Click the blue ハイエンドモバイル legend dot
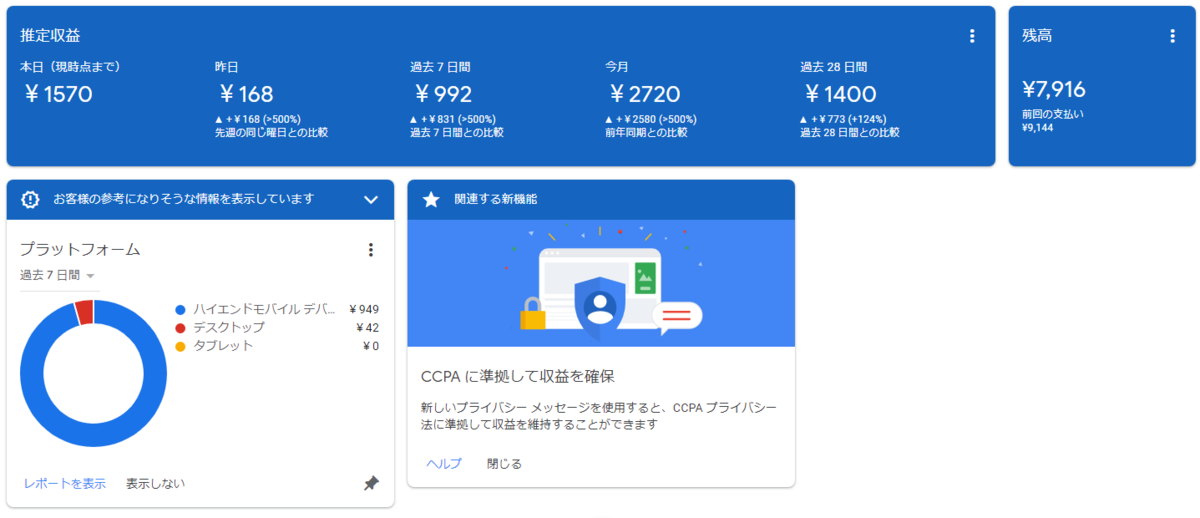Screen dimensions: 1200x518 point(180,310)
